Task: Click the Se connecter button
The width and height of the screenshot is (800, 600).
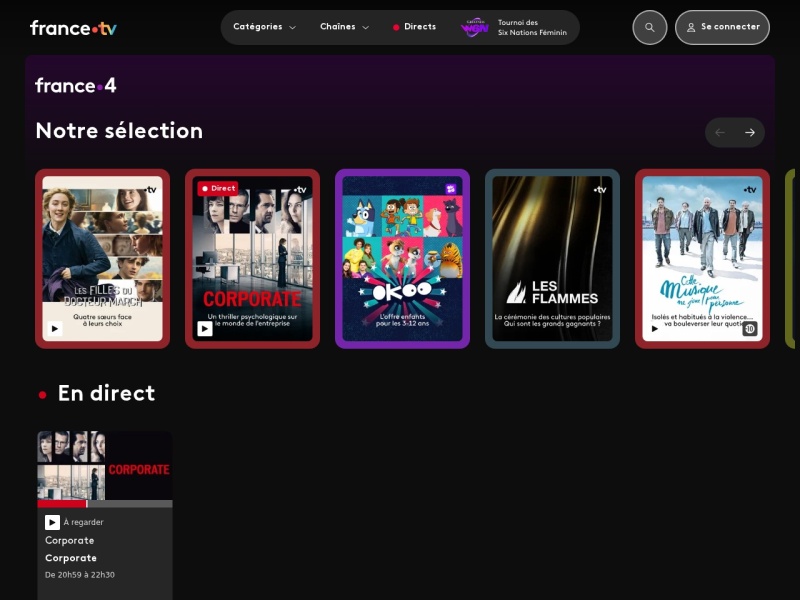Action: [x=722, y=28]
